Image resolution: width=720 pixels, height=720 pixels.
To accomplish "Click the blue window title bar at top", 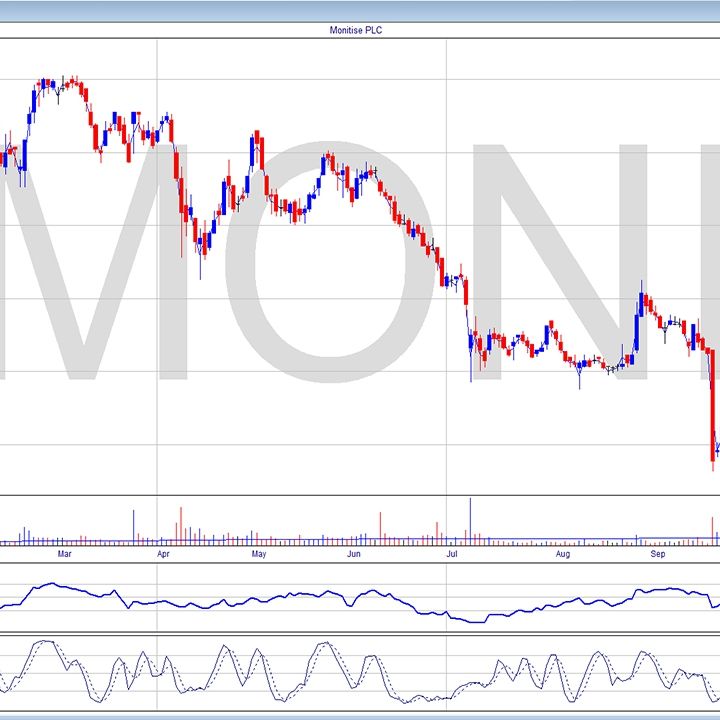I will (x=360, y=10).
